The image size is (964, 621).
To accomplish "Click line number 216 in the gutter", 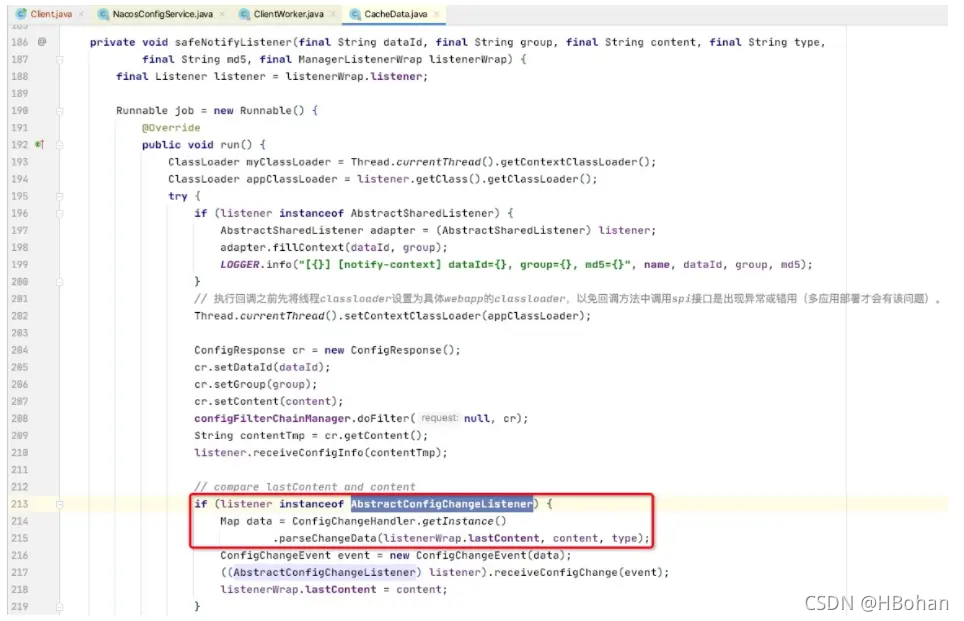I will 20,555.
